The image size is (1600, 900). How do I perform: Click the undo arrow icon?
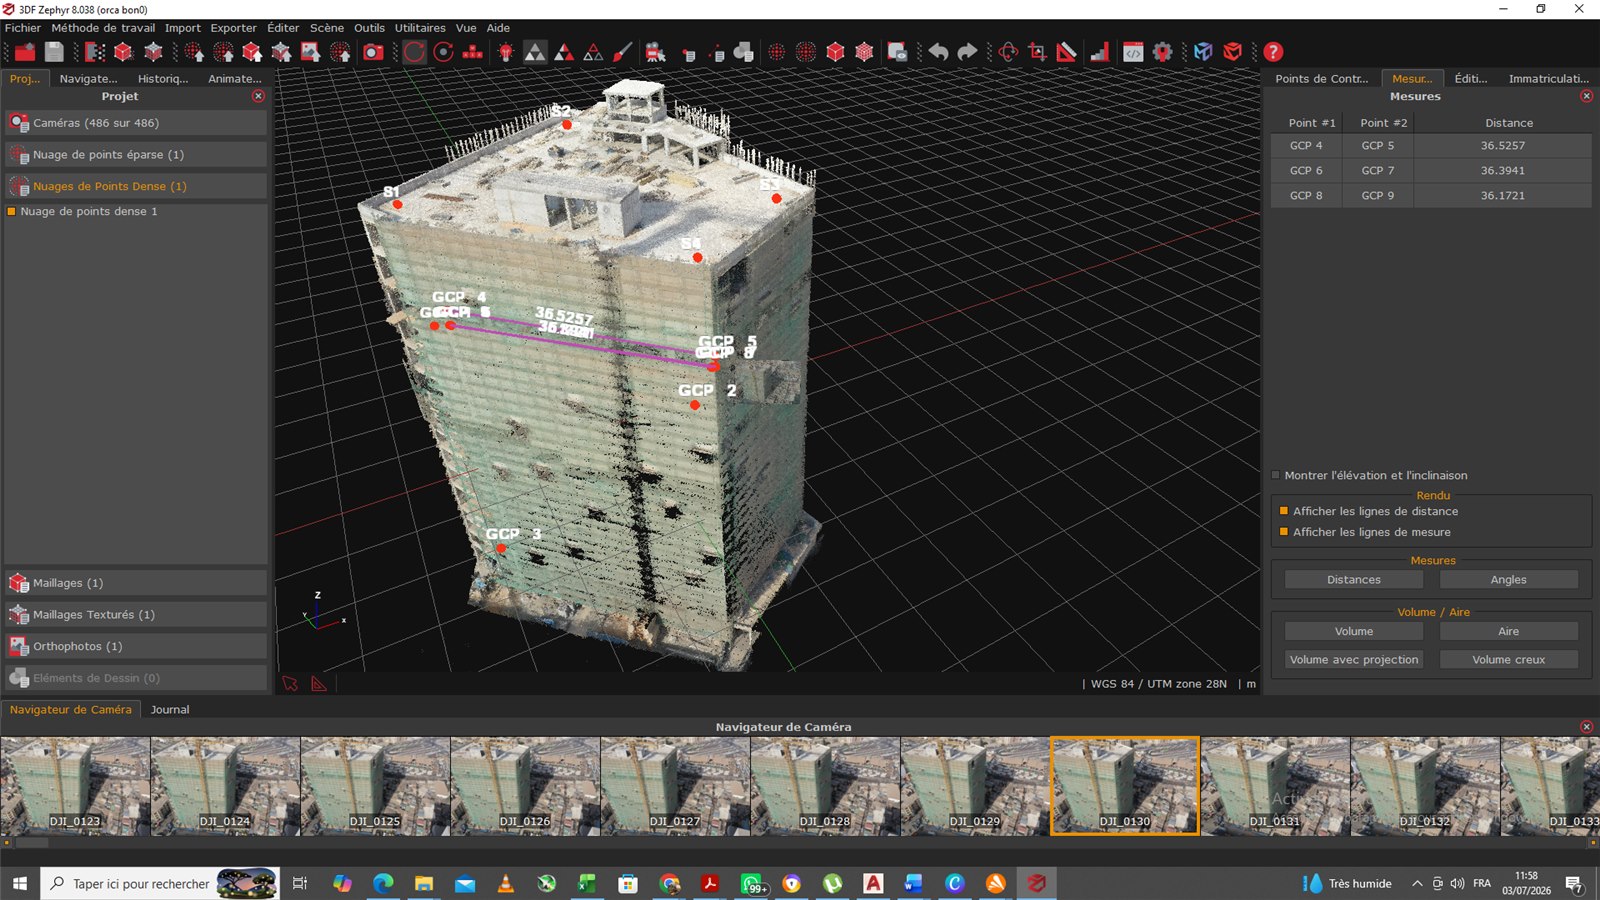click(938, 52)
